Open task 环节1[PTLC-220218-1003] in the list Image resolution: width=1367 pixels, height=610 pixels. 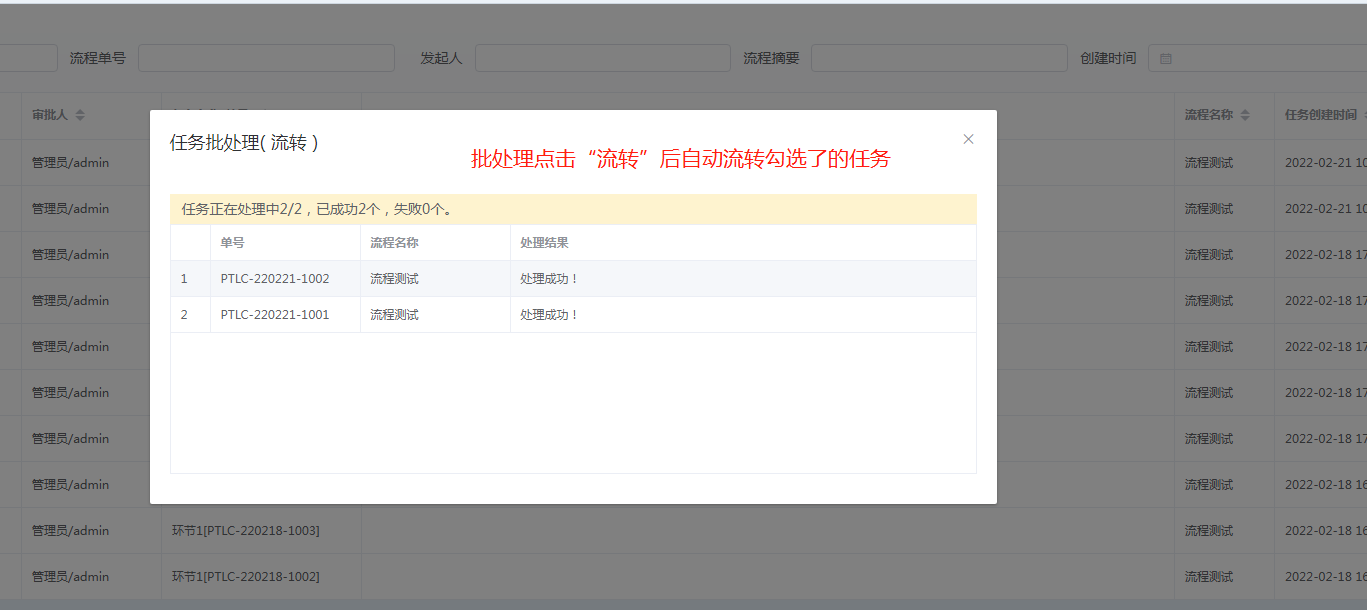246,531
